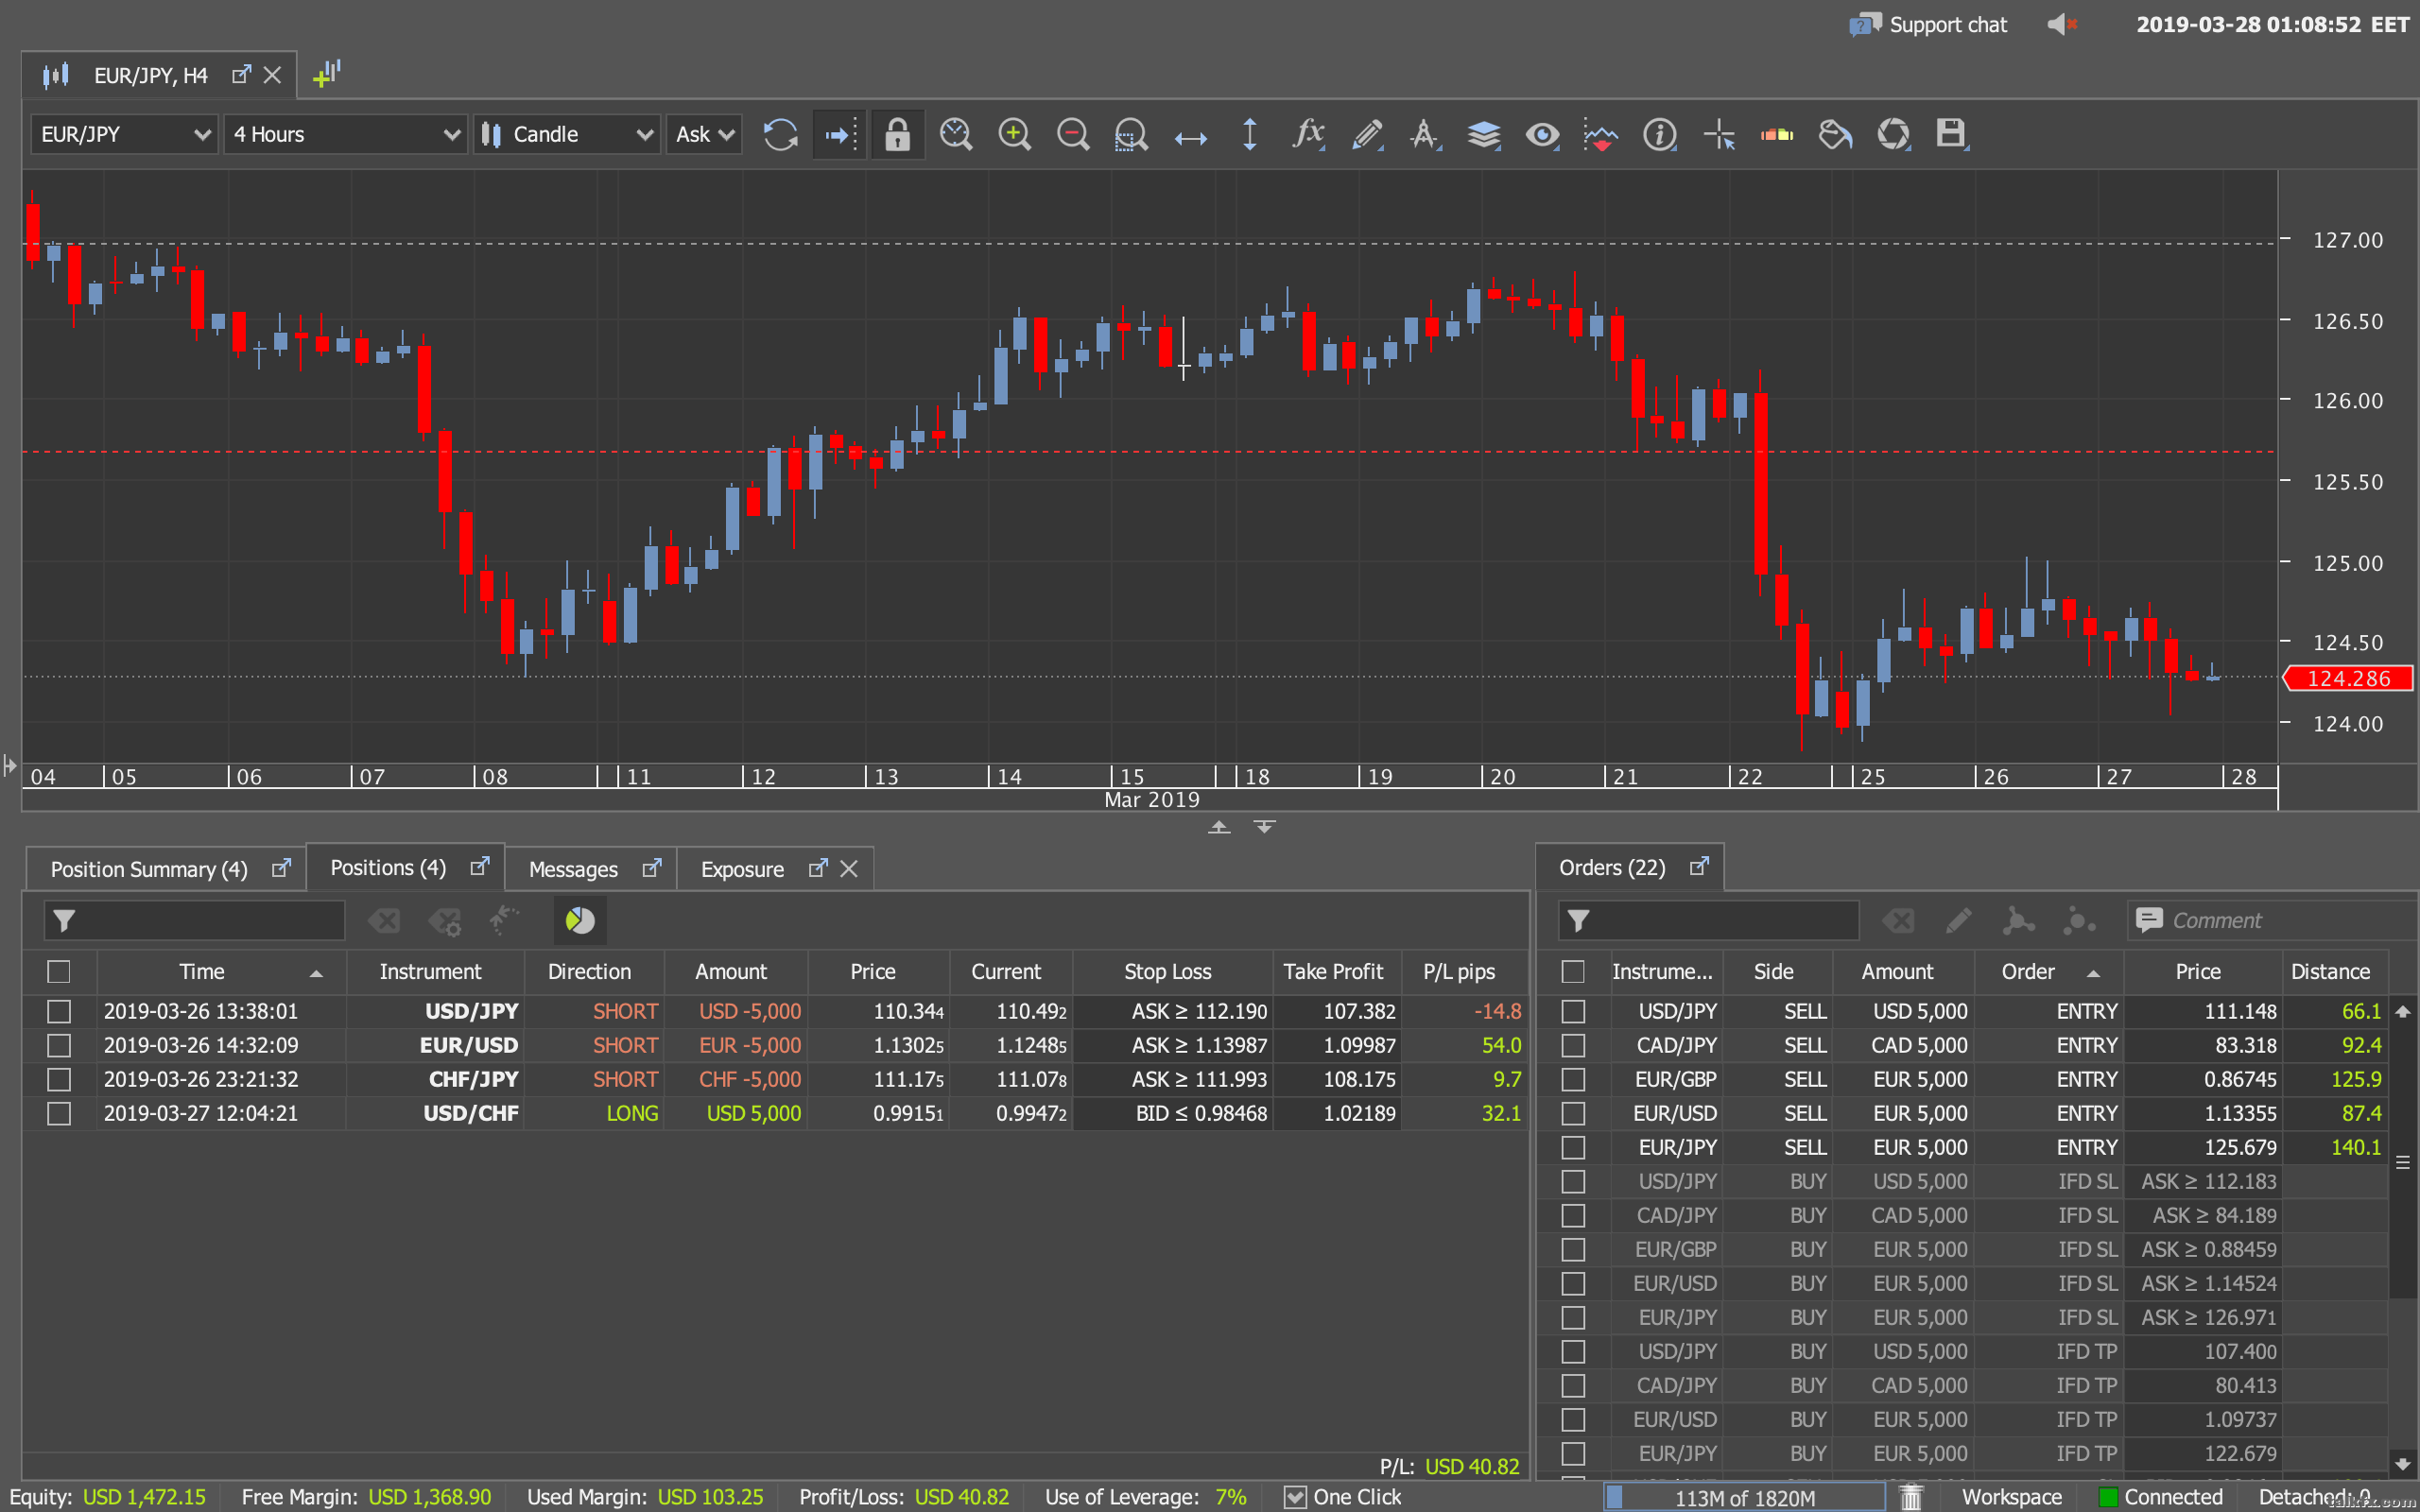Check the EUR/USD short position row
The height and width of the screenshot is (1512, 2420).
tap(59, 1045)
